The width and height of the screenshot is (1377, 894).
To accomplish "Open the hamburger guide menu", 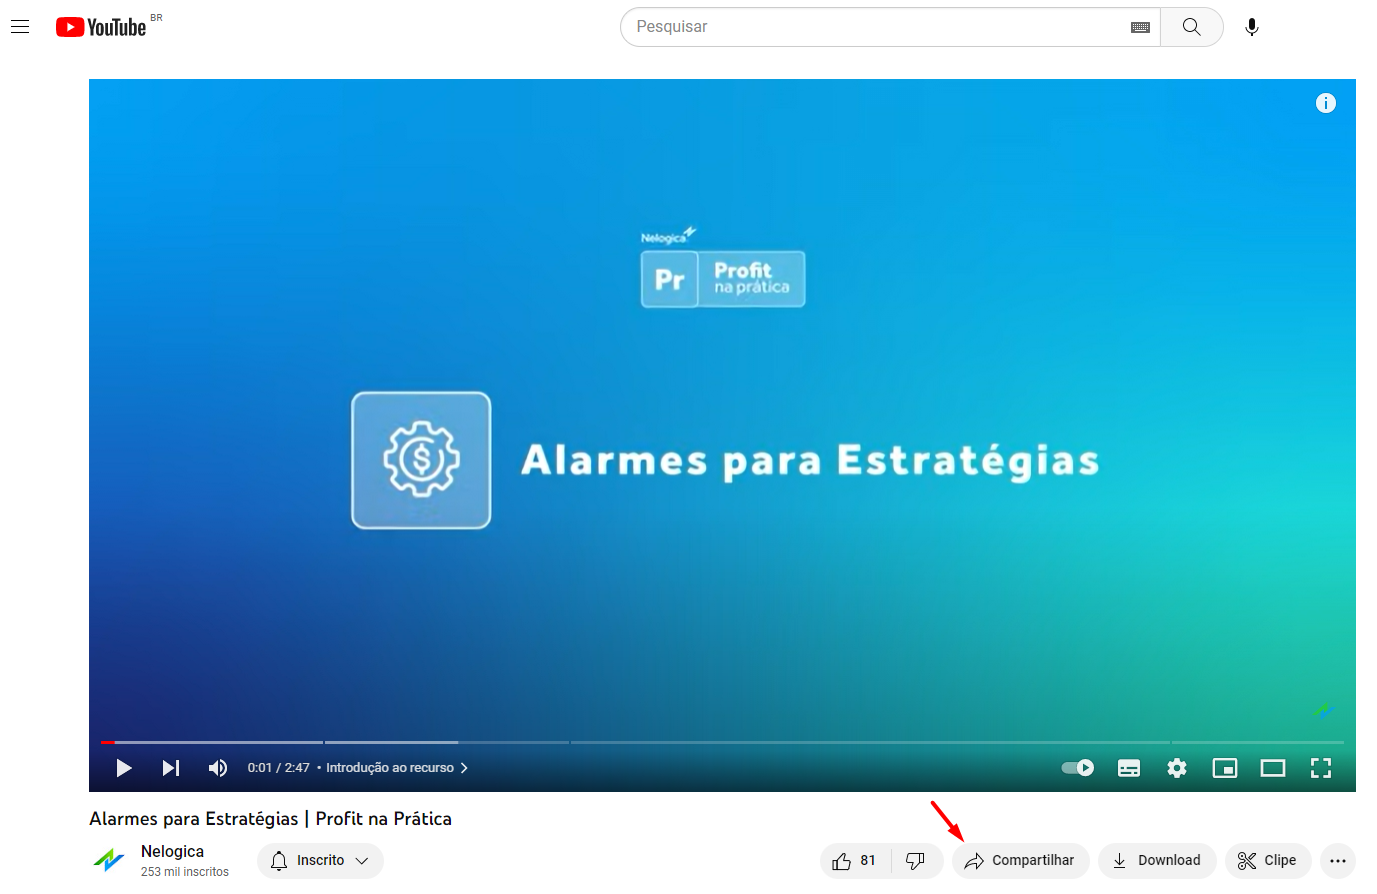I will point(20,27).
